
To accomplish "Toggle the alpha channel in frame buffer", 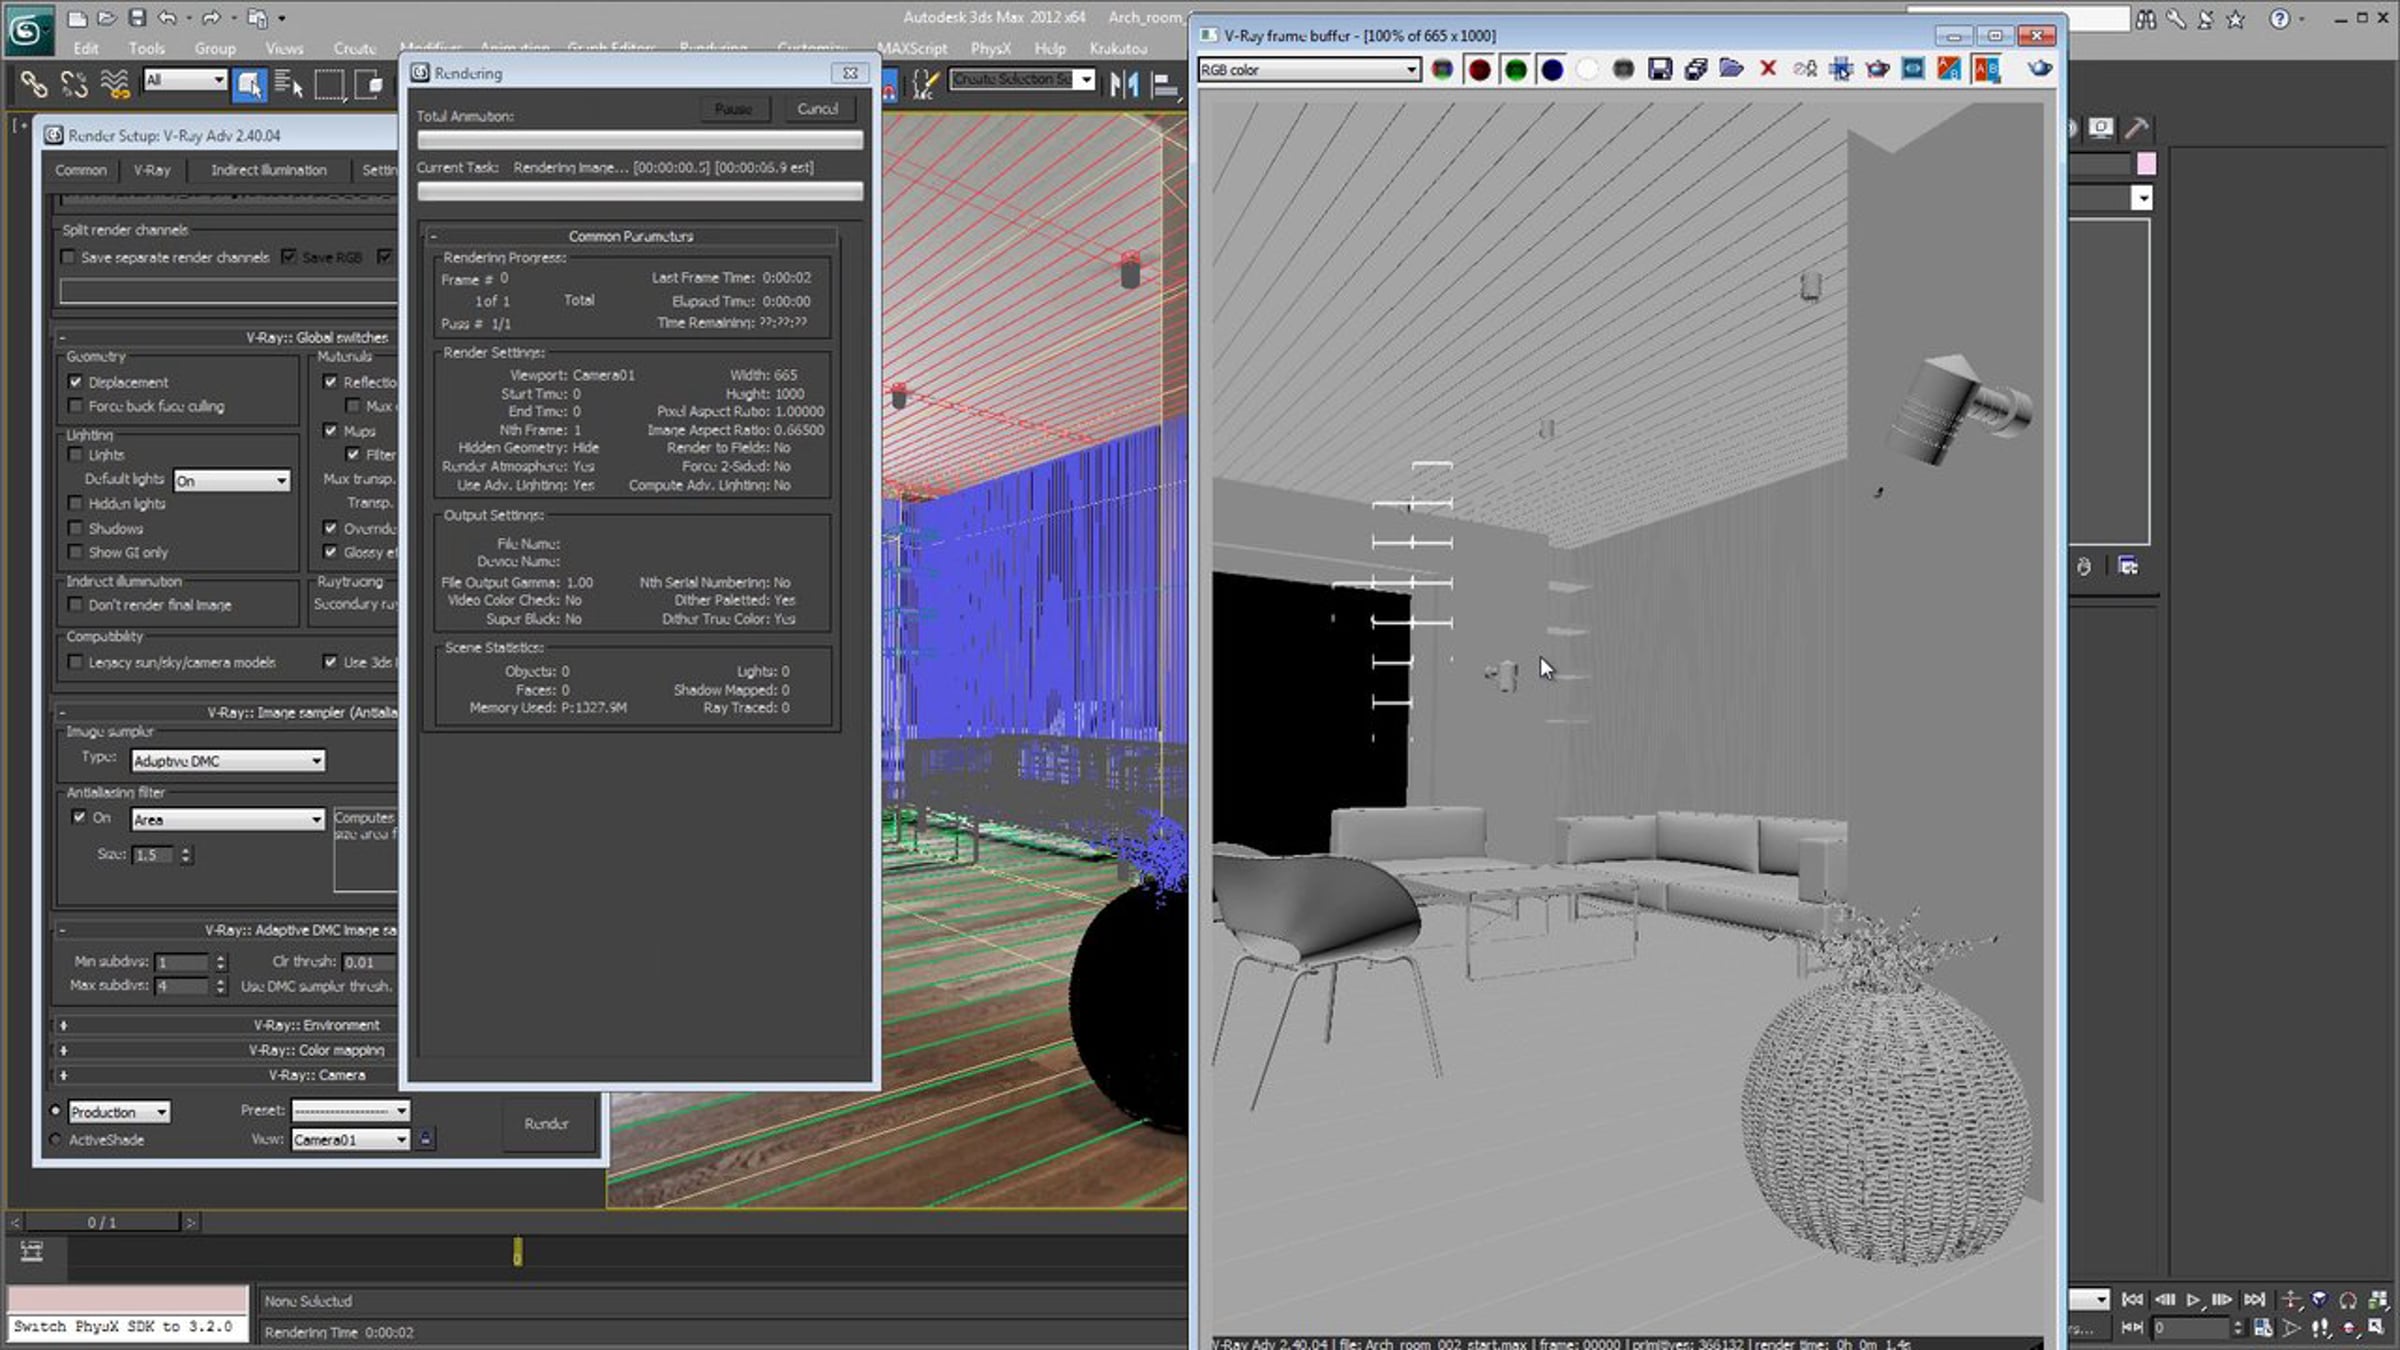I will click(1588, 69).
